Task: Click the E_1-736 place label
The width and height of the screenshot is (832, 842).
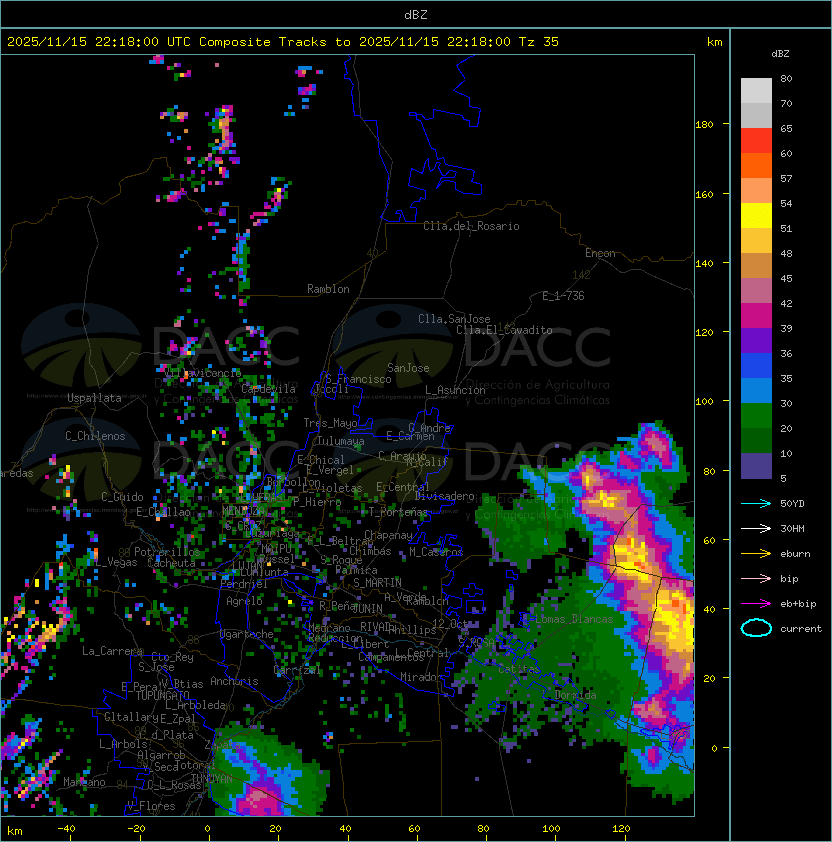Action: [x=563, y=296]
